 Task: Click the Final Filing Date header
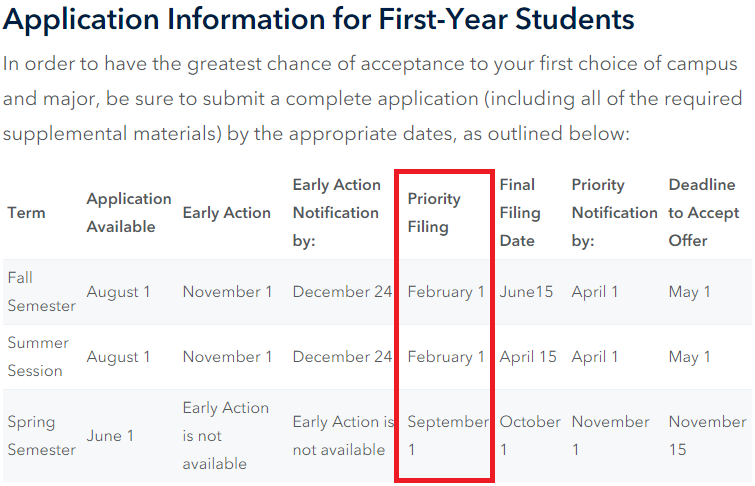520,213
